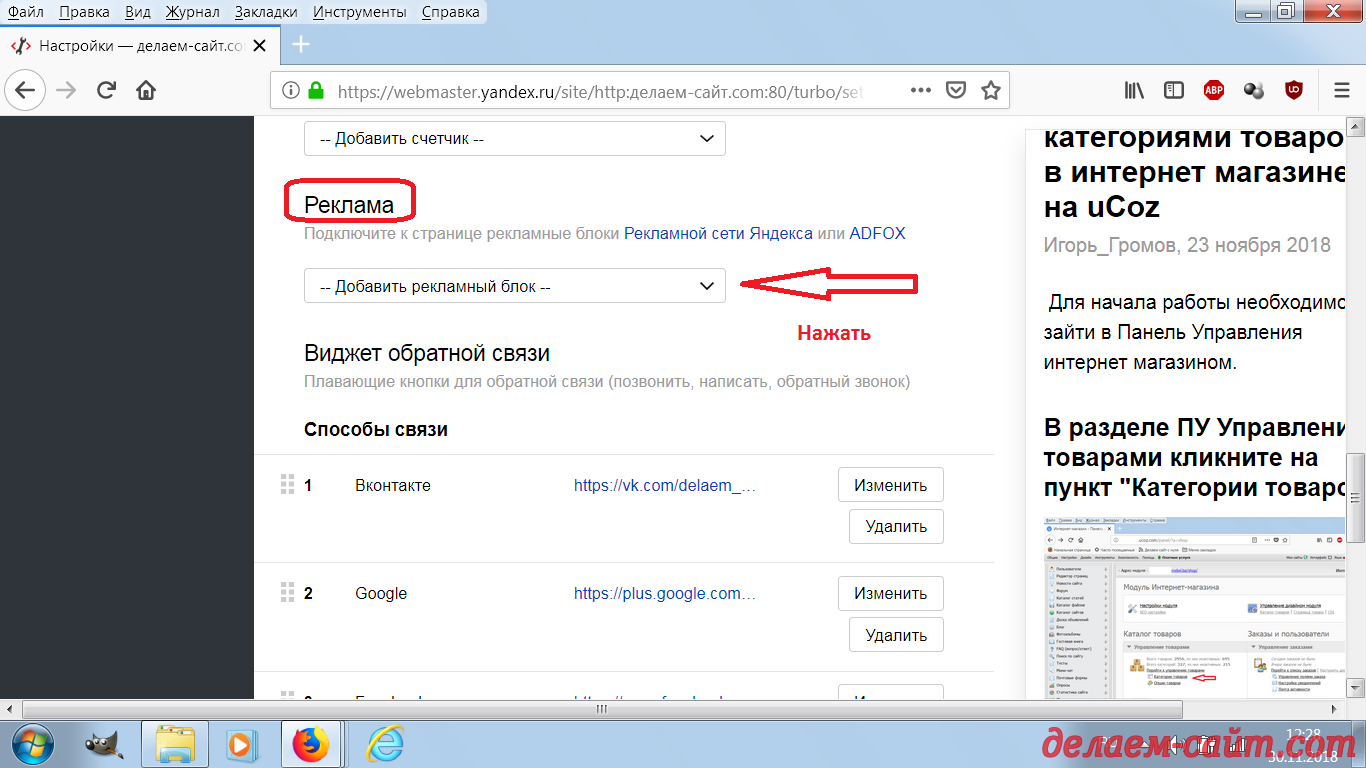Viewport: 1366px width, 768px height.
Task: Click the Виджет обратной связи heading
Action: point(427,353)
